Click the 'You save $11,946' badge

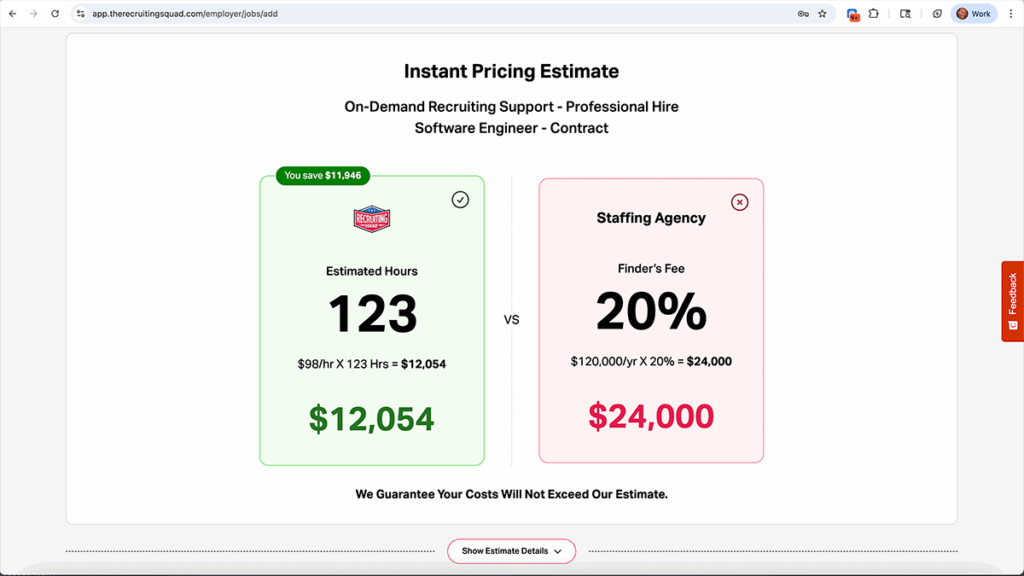[x=322, y=175]
